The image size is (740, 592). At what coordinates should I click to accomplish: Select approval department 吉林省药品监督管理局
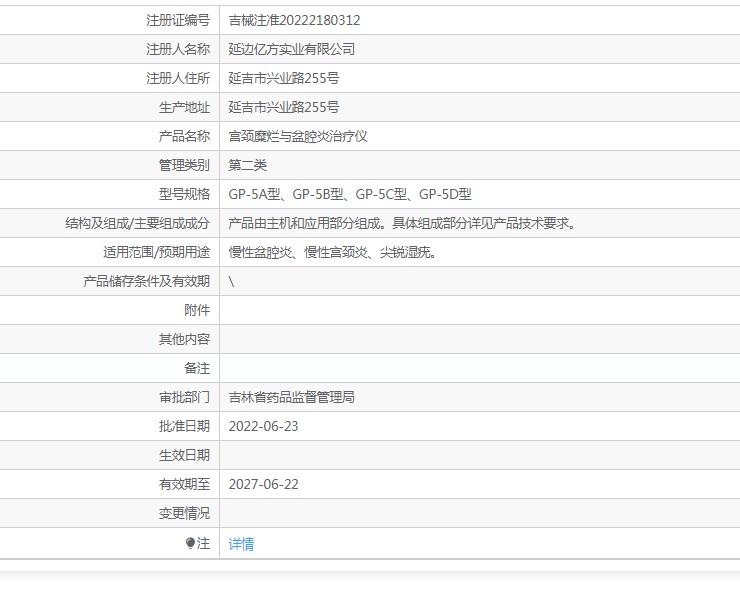click(291, 397)
